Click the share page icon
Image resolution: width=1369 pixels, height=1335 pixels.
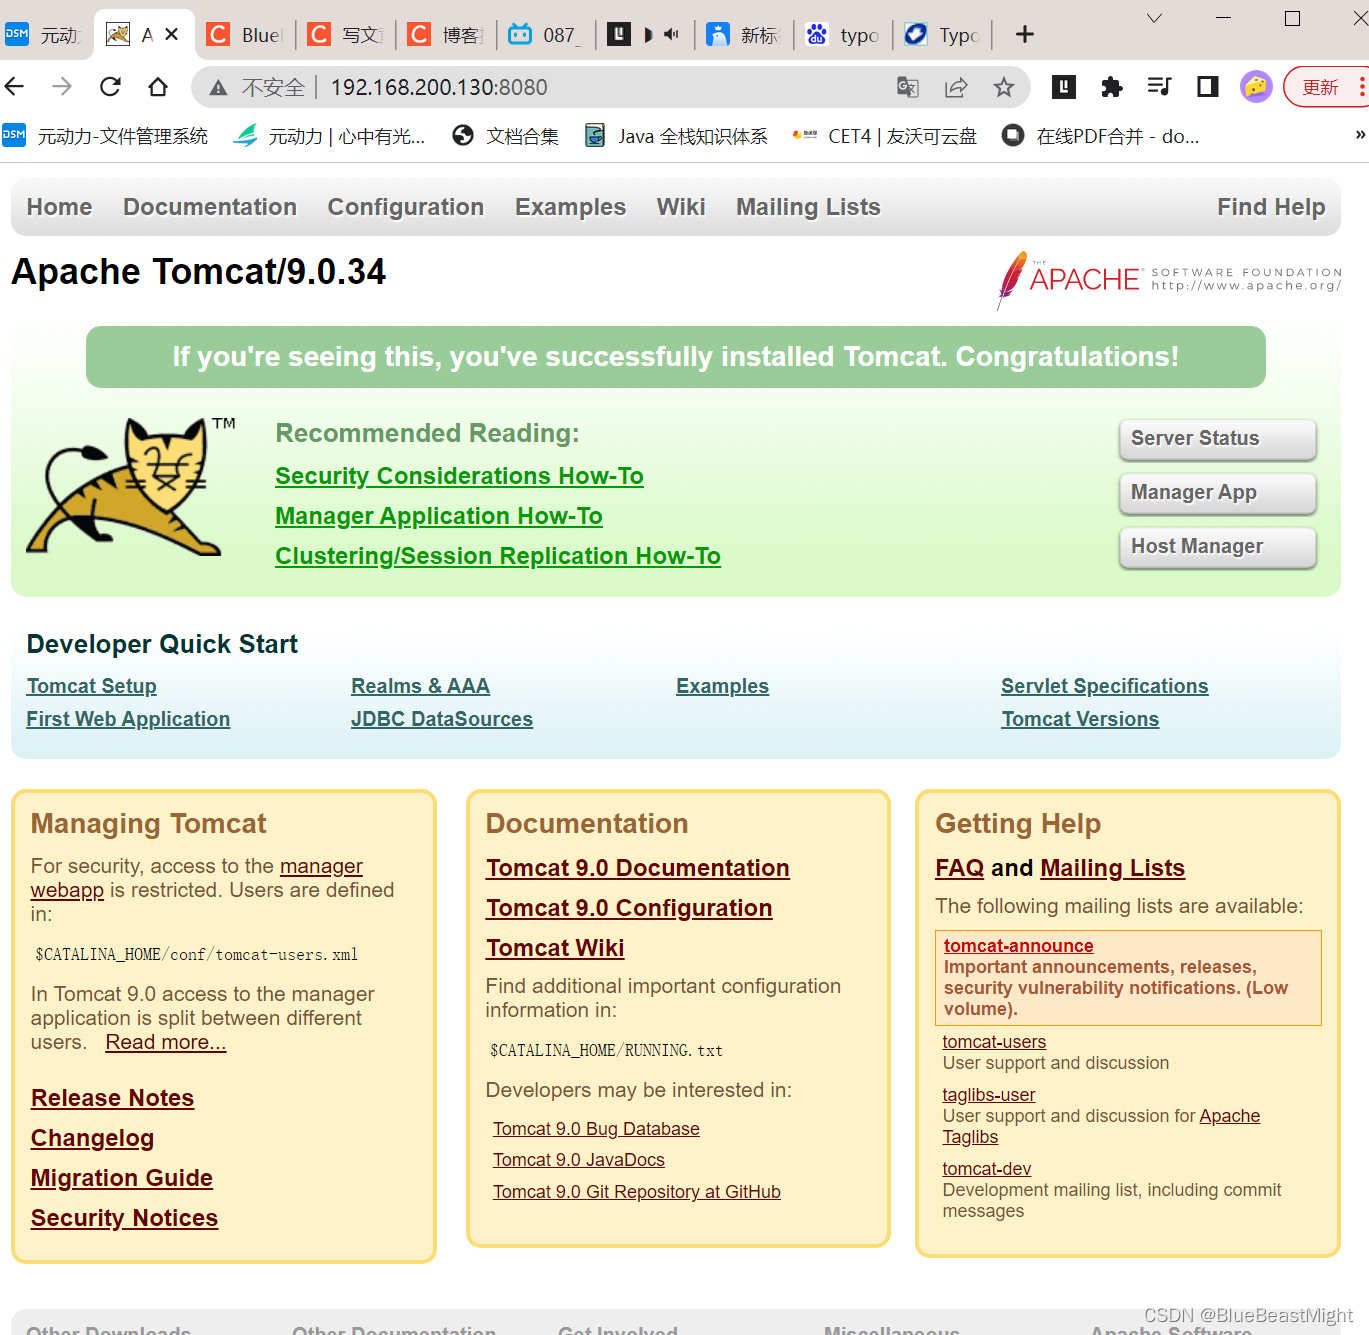coord(956,87)
